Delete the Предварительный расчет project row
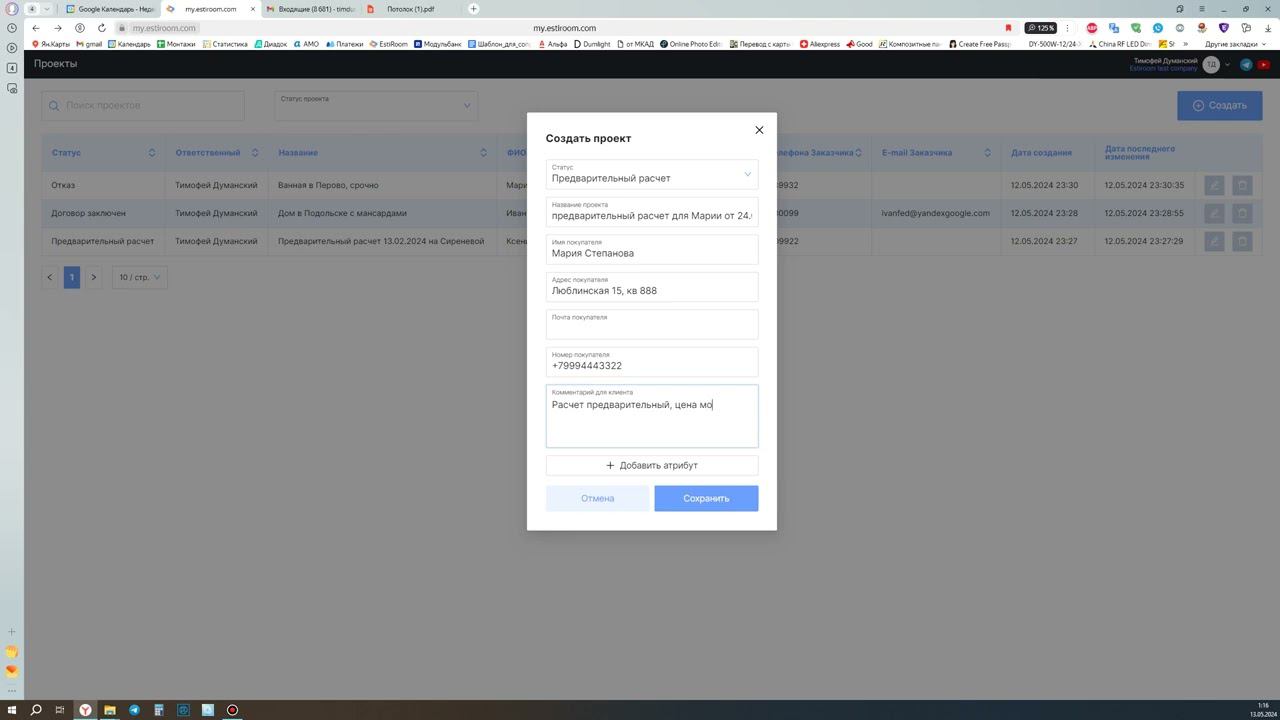This screenshot has height=720, width=1280. (1242, 241)
